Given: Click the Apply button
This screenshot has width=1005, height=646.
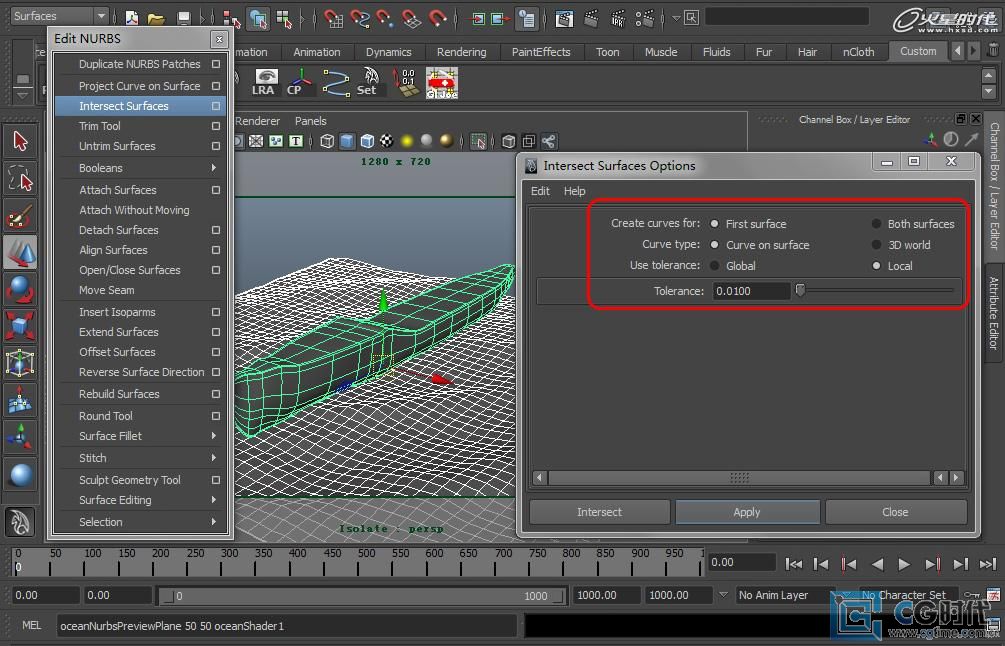Looking at the screenshot, I should (747, 512).
